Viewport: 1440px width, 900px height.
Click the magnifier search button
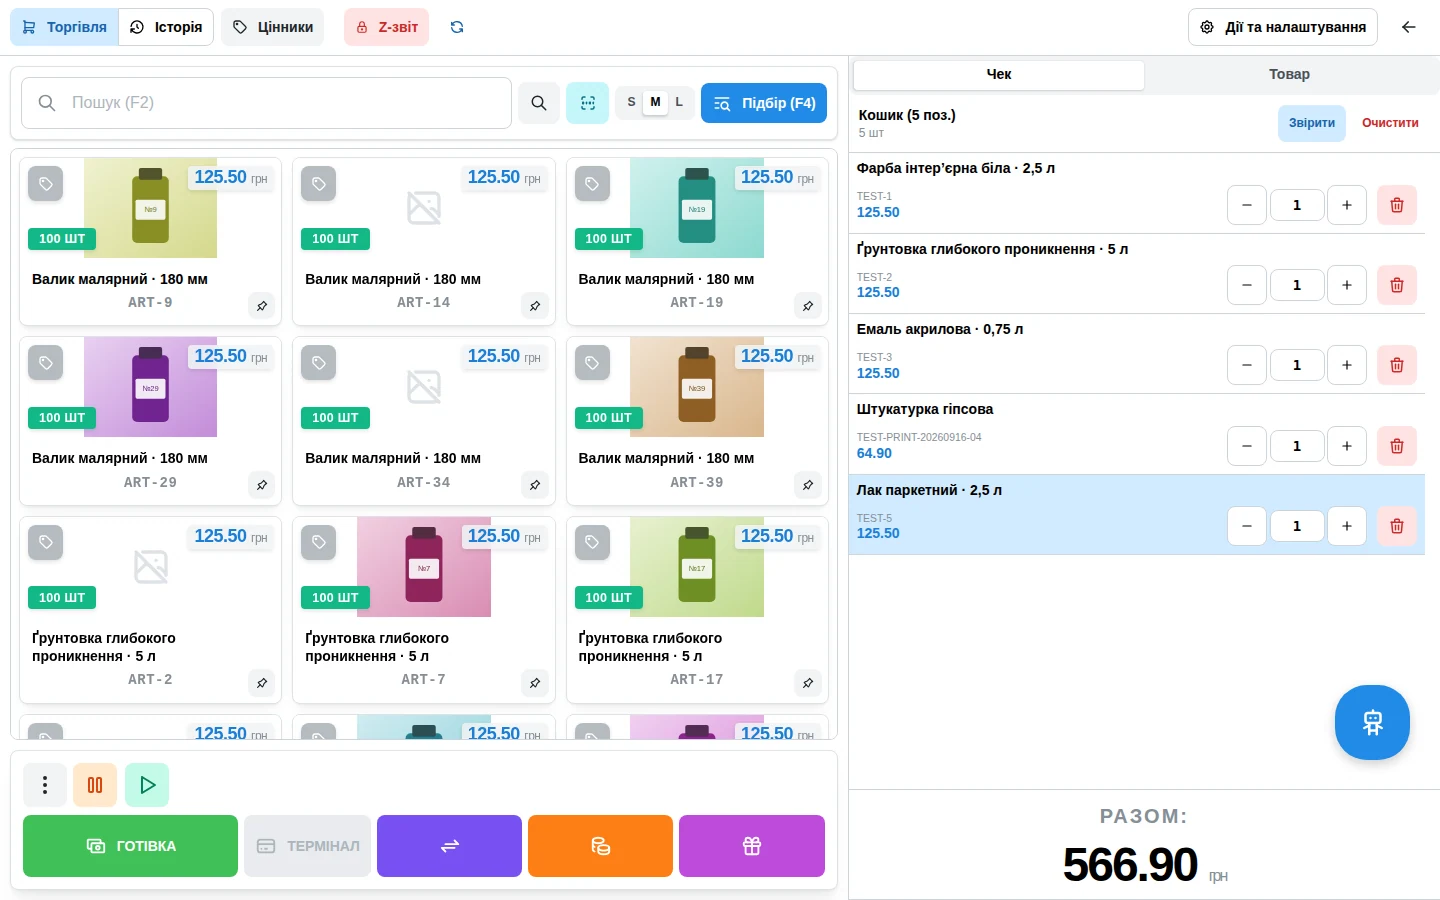coord(539,103)
